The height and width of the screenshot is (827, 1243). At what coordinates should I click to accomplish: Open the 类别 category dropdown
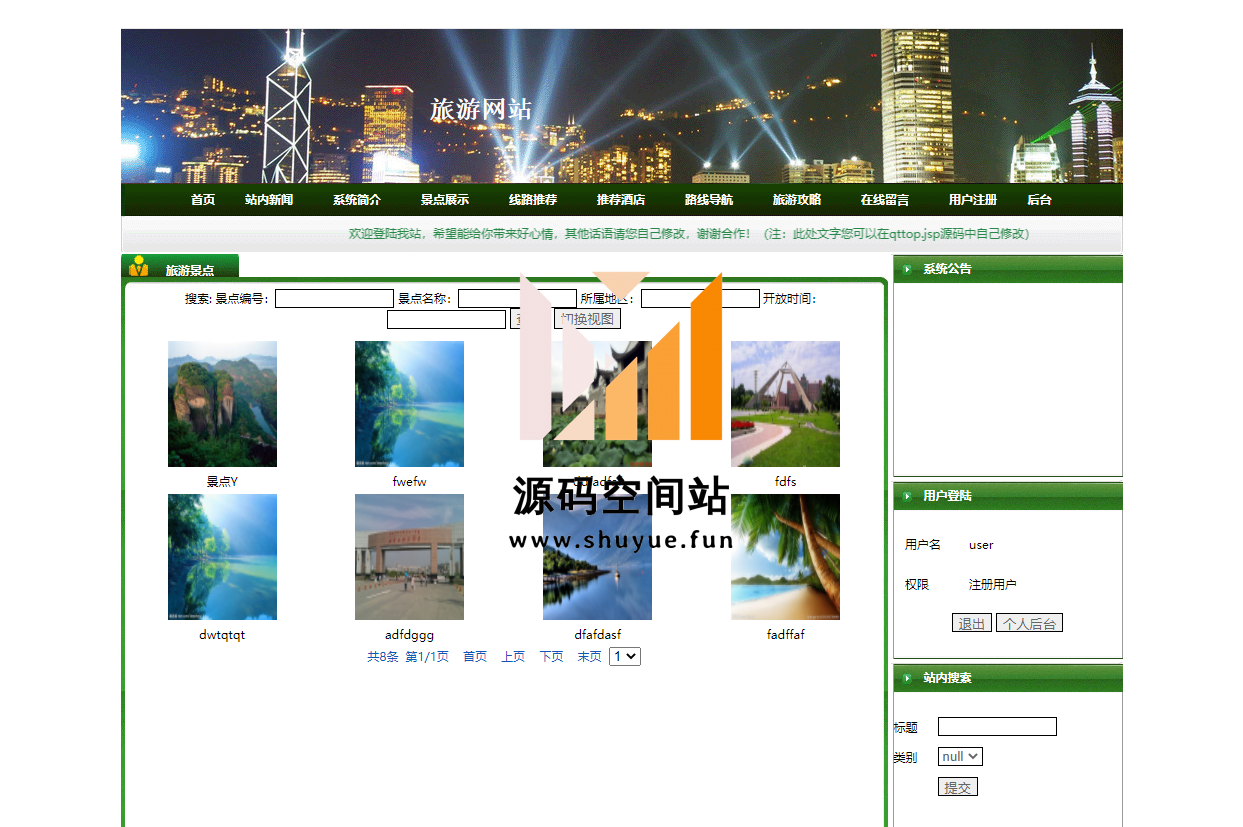click(960, 757)
